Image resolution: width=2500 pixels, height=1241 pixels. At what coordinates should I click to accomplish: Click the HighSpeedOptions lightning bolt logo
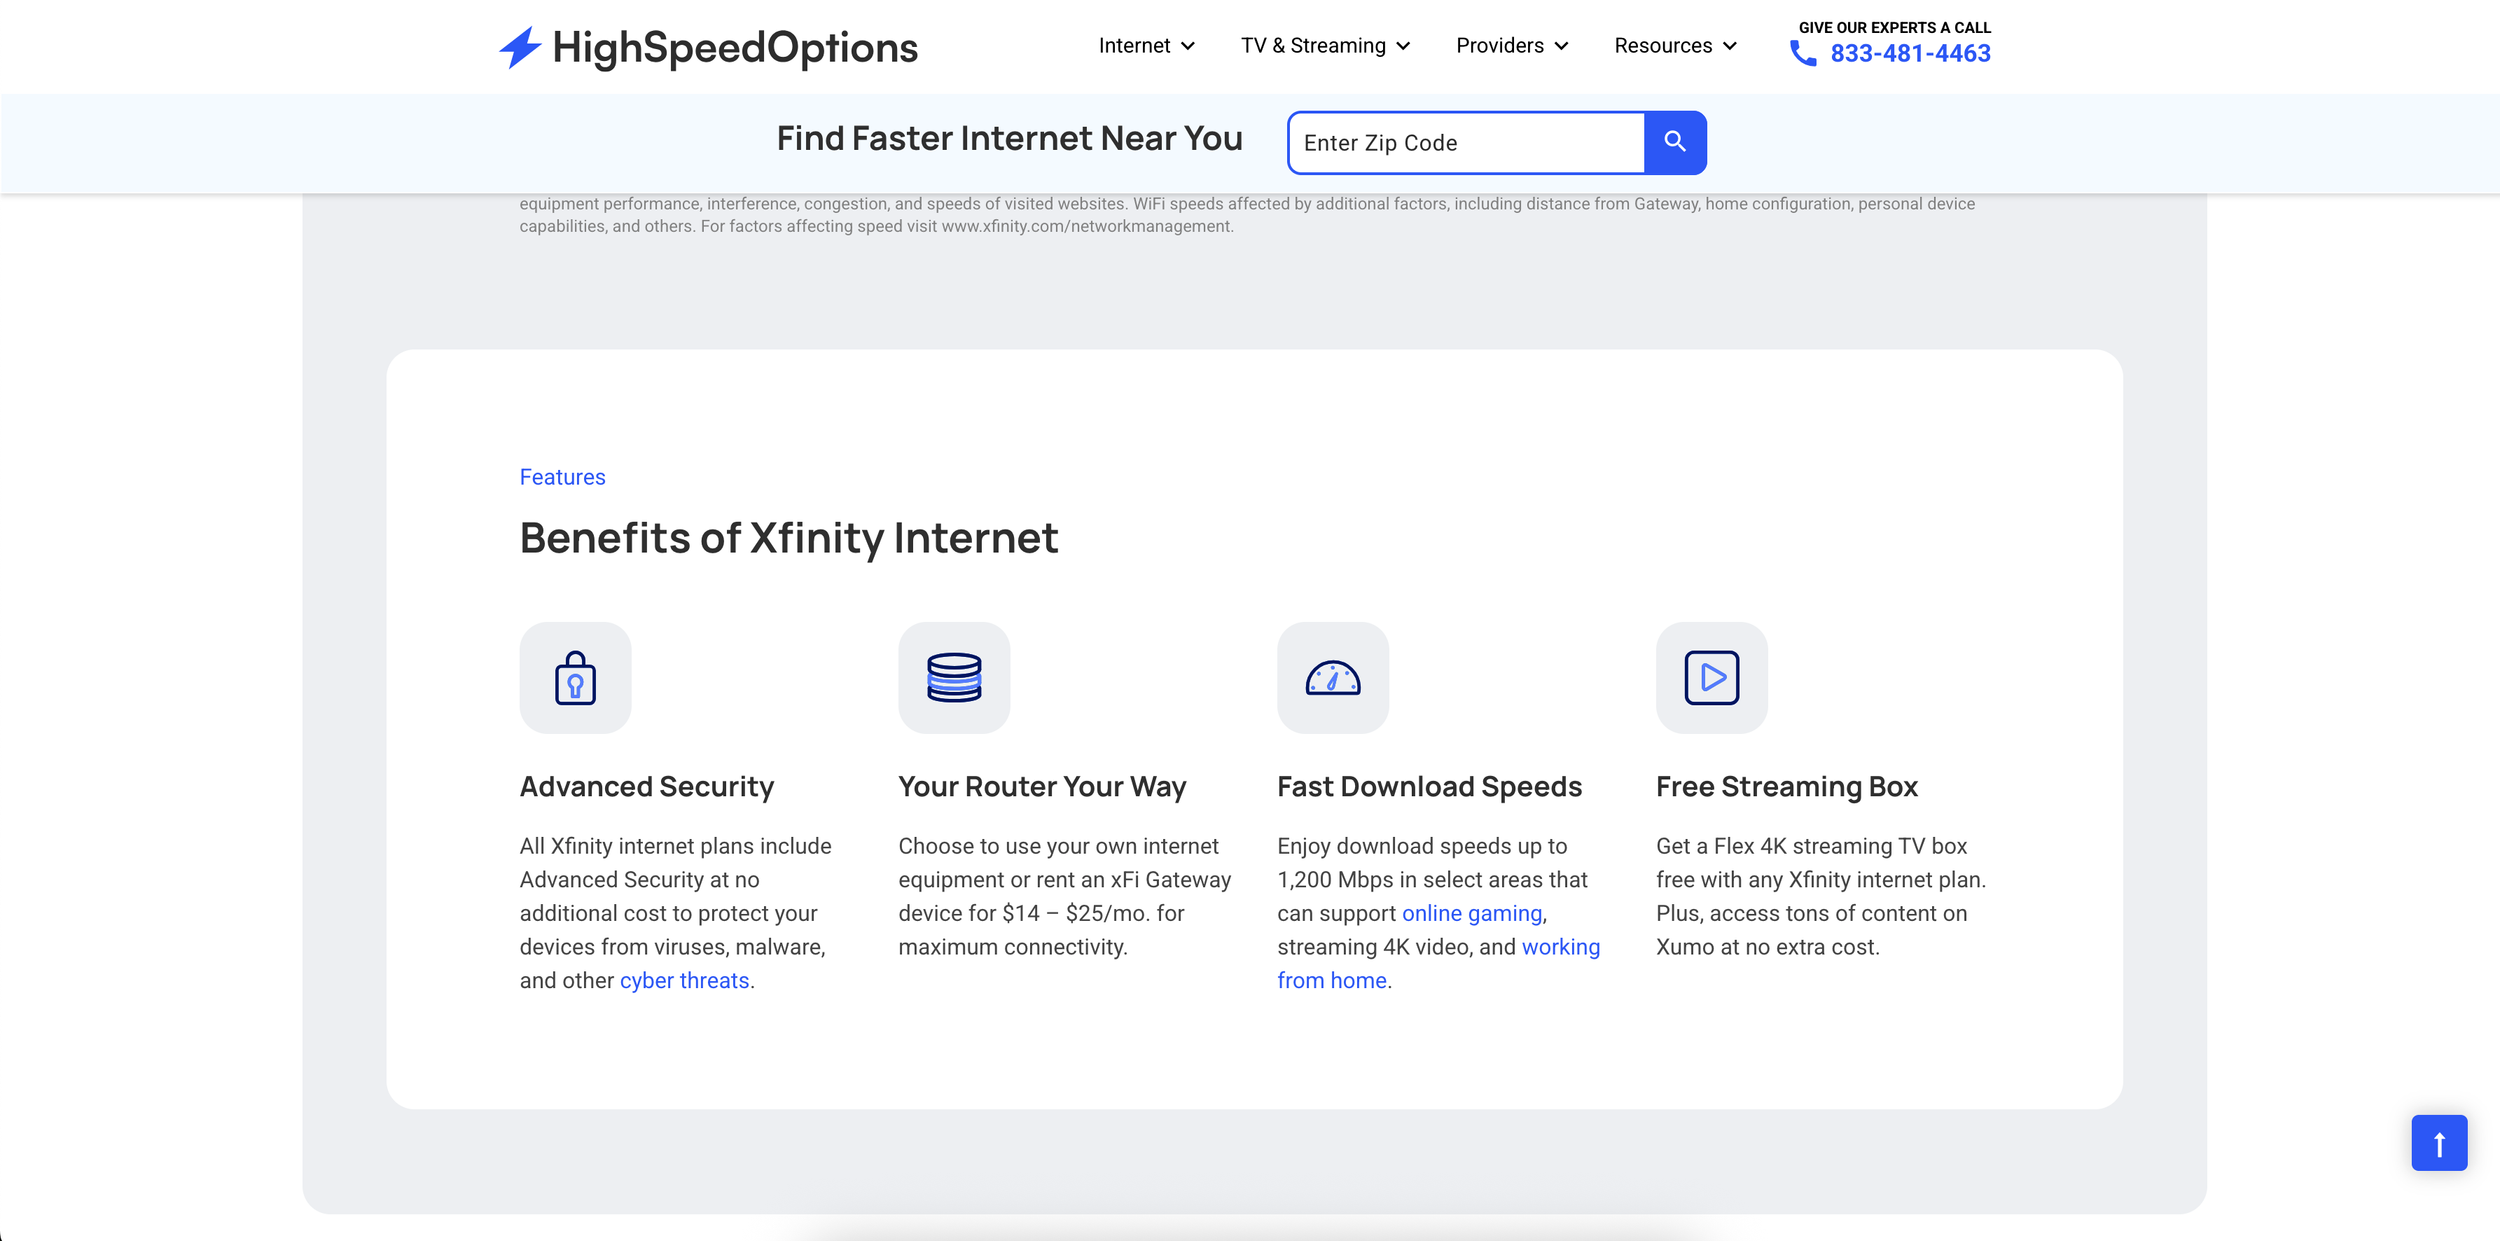click(x=520, y=47)
